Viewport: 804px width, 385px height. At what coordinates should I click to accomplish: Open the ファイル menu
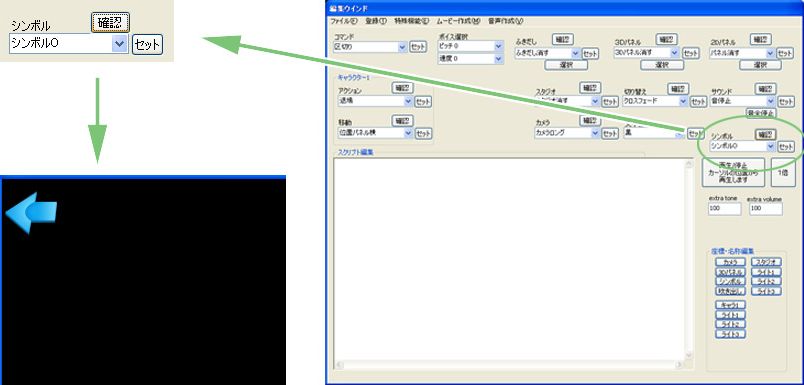point(344,21)
